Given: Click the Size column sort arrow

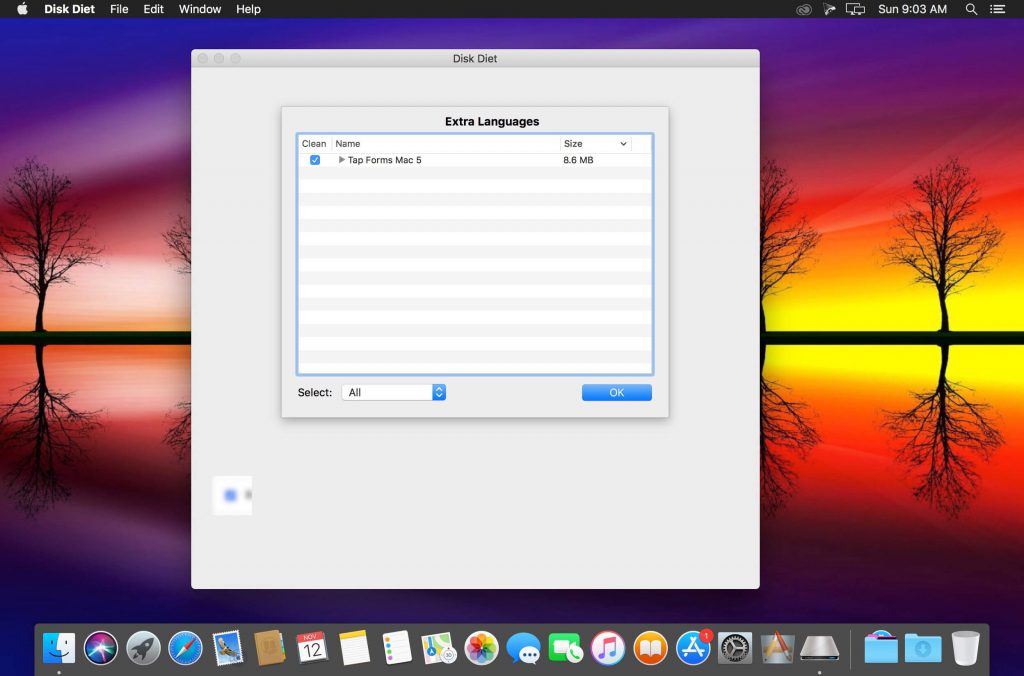Looking at the screenshot, I should point(623,144).
